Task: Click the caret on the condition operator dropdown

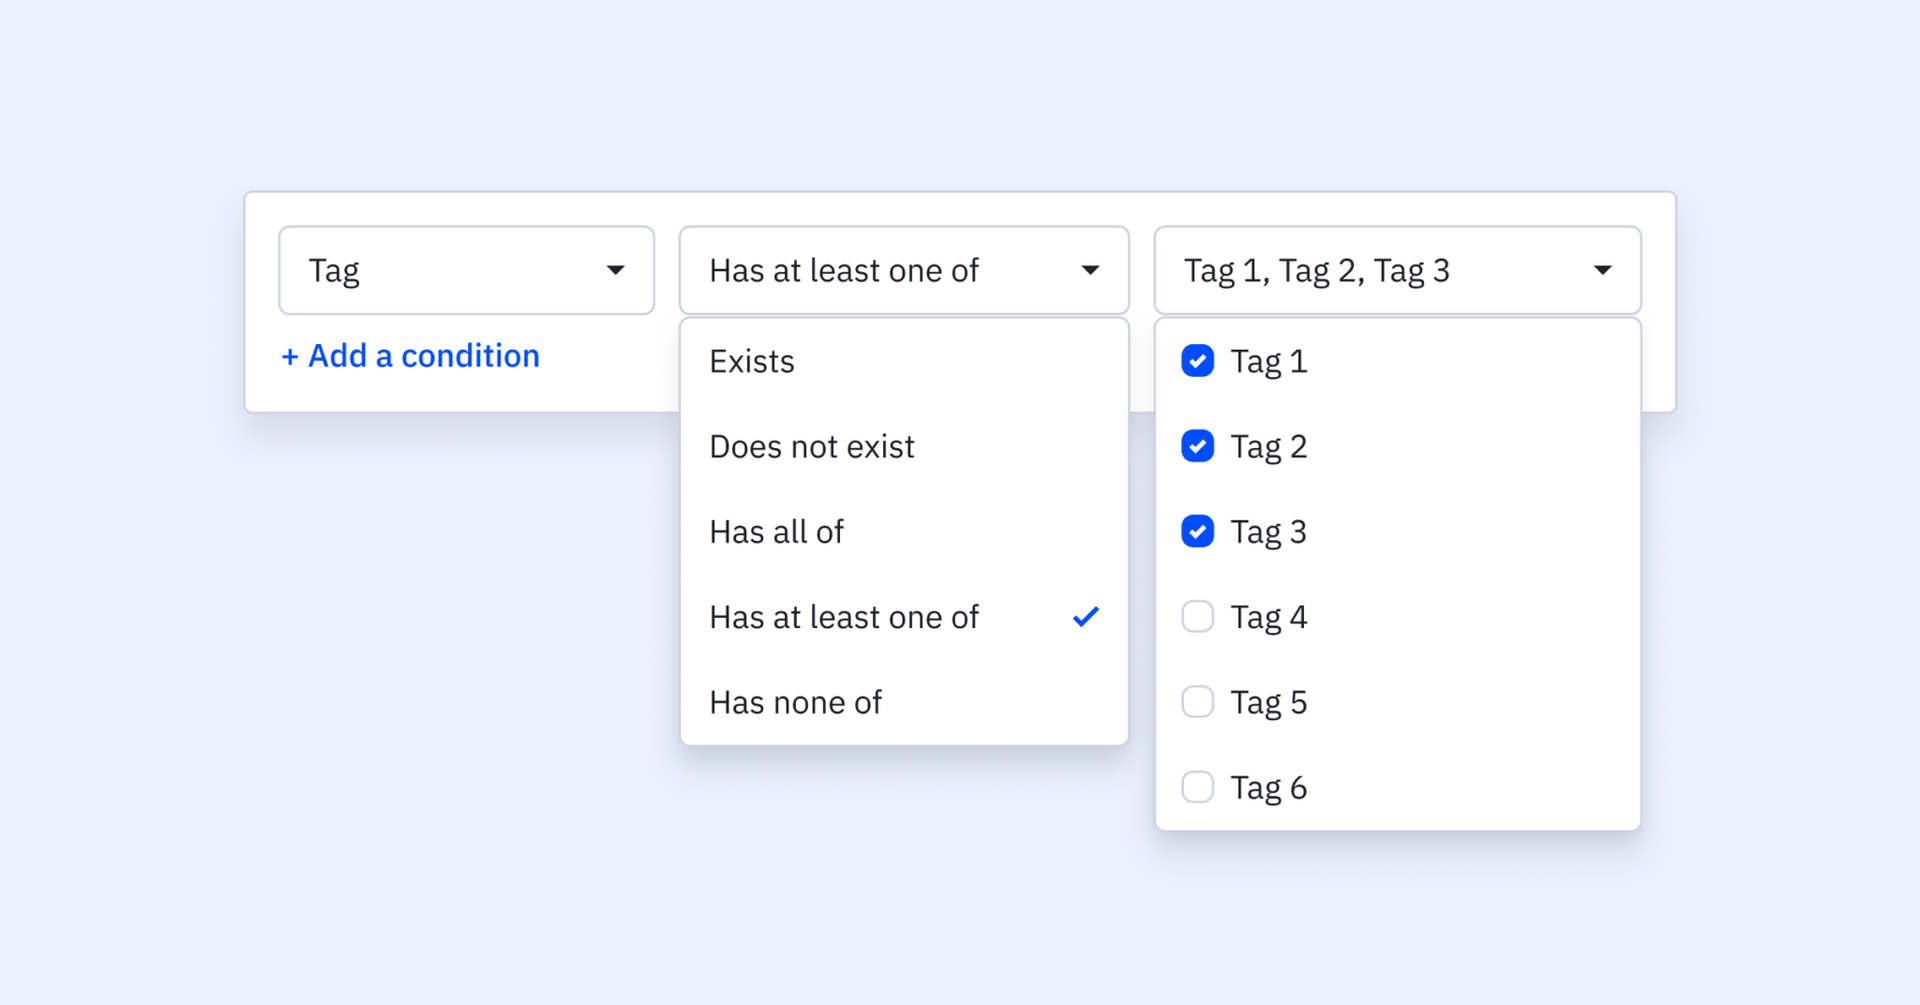Action: tap(1090, 270)
